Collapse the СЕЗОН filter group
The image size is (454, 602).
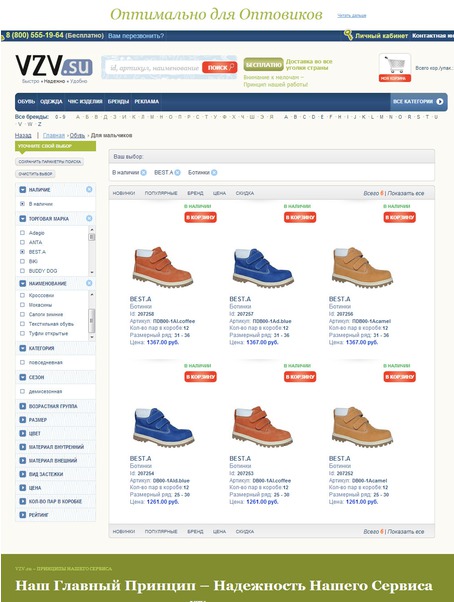23,377
